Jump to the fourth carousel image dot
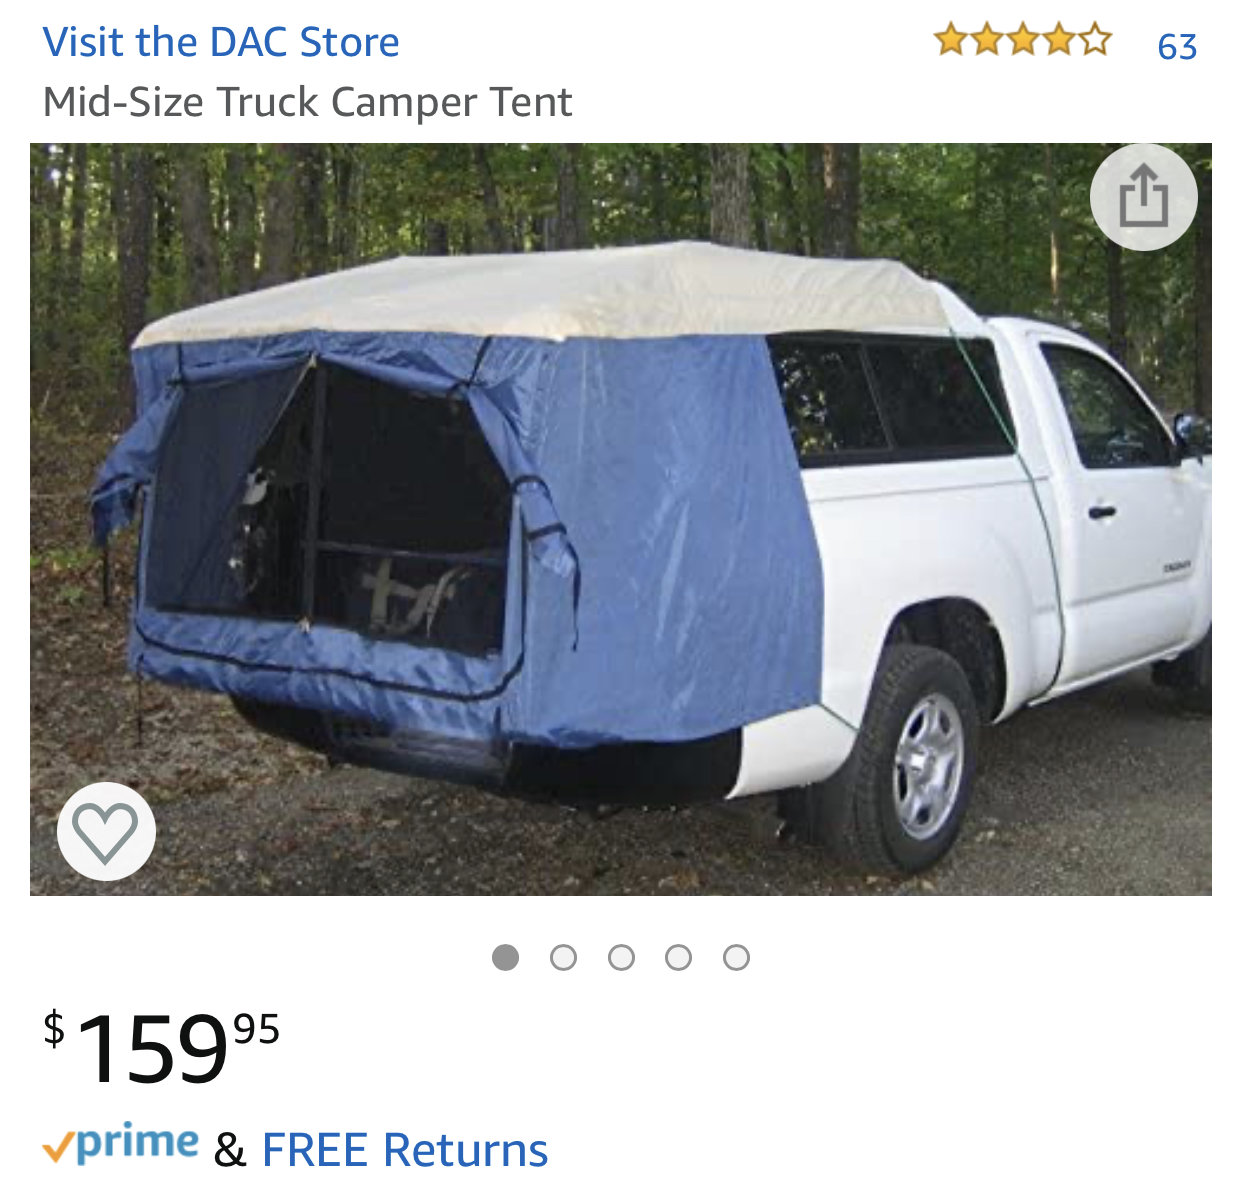This screenshot has height=1188, width=1242. (x=679, y=958)
